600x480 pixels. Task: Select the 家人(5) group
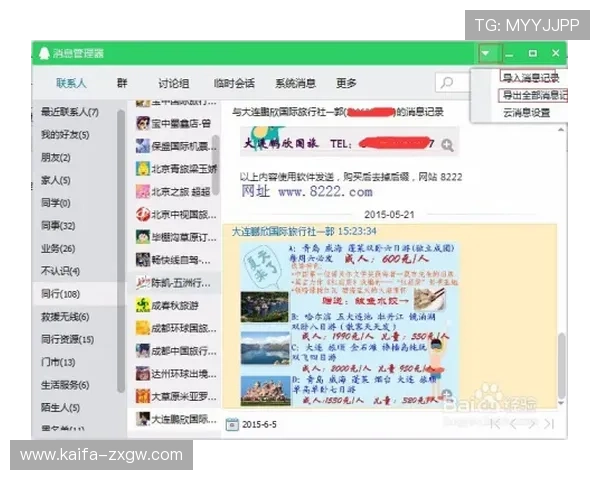click(x=56, y=180)
